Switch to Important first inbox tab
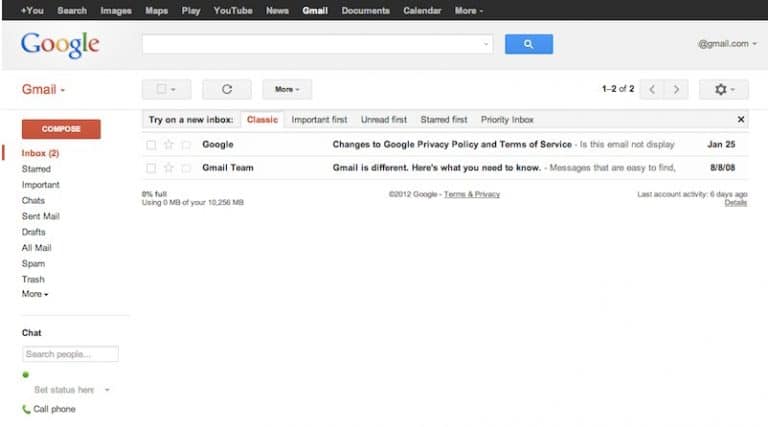This screenshot has height=427, width=768. tap(319, 119)
